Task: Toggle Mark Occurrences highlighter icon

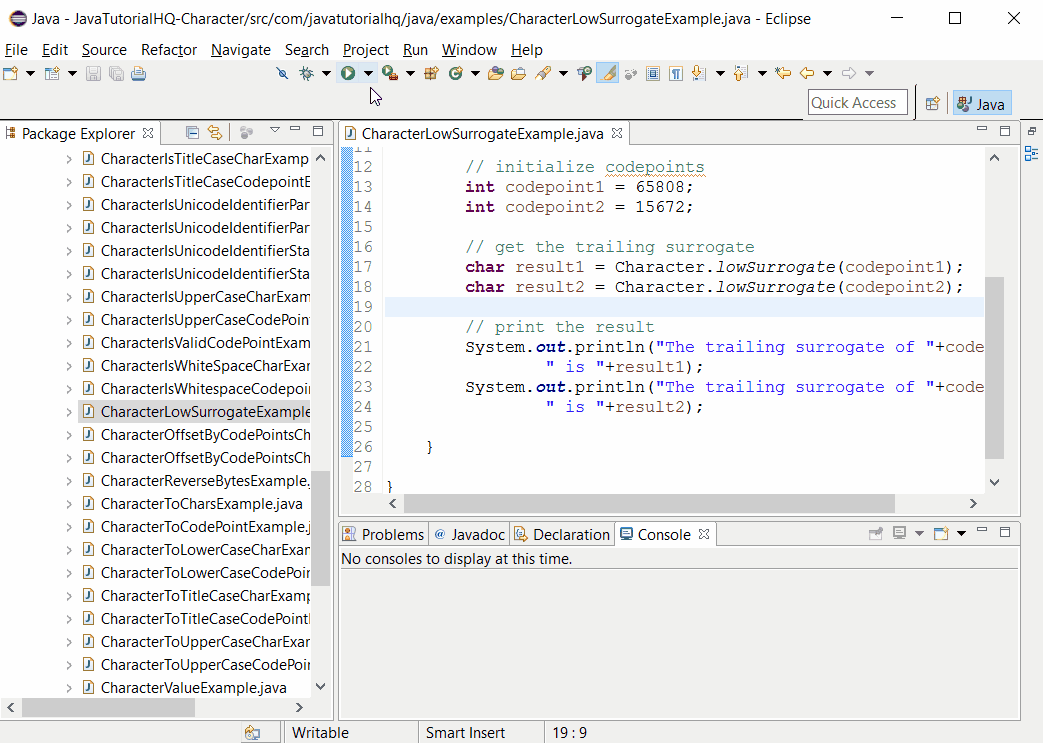Action: pos(607,73)
